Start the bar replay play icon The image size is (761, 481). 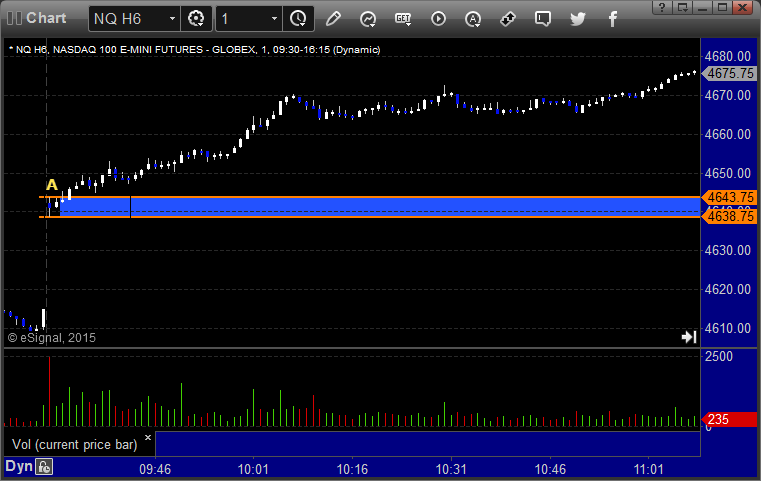point(438,19)
